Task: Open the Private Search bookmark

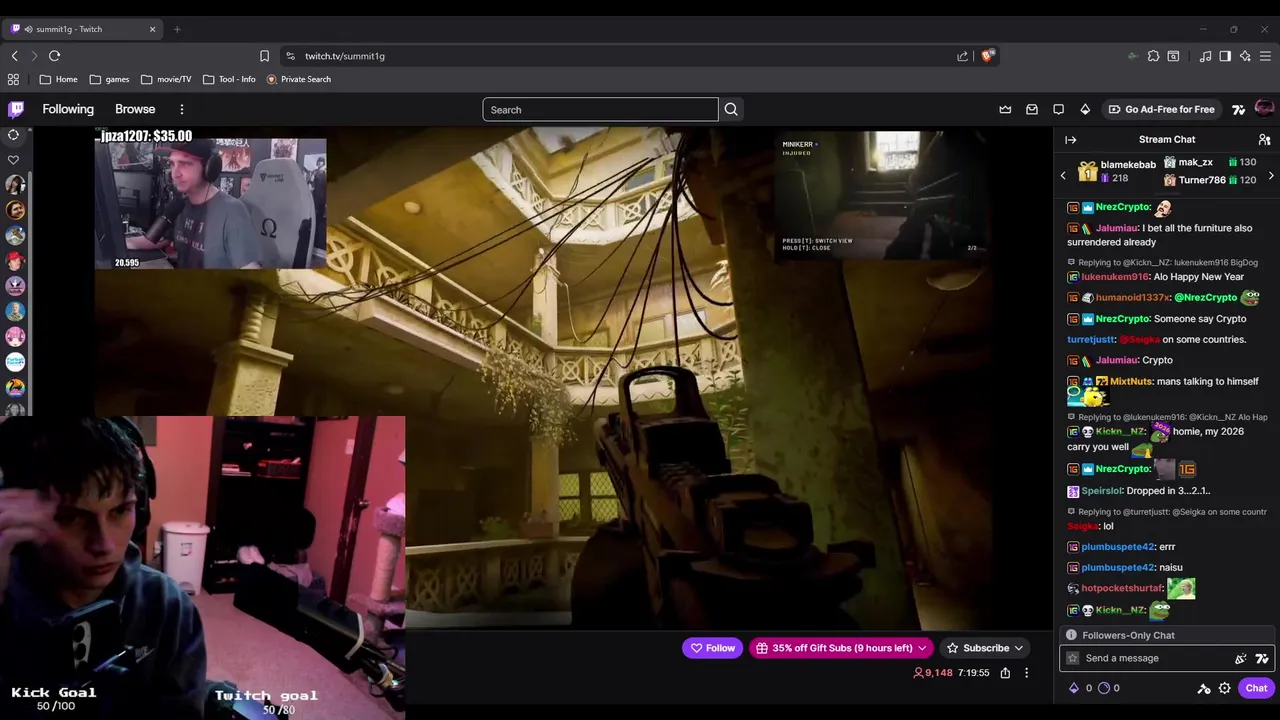Action: [x=298, y=79]
